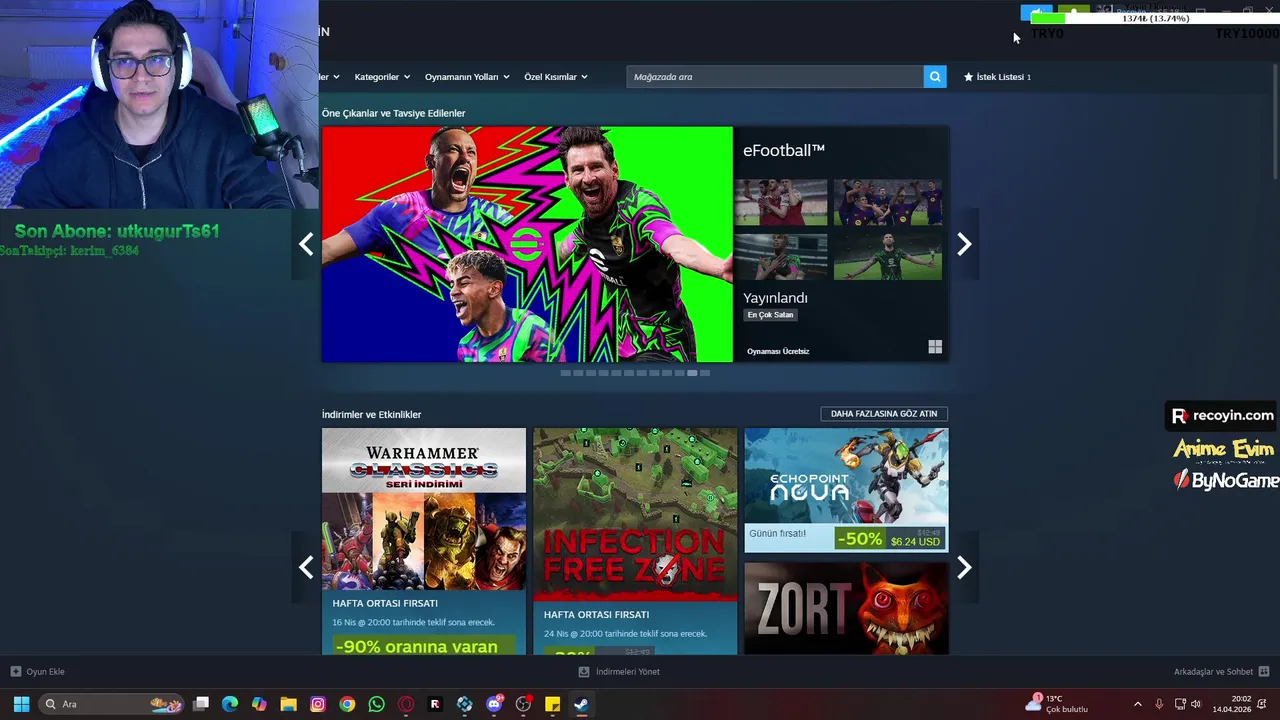This screenshot has width=1280, height=720.
Task: Open the eFootball featured banner
Action: (527, 244)
